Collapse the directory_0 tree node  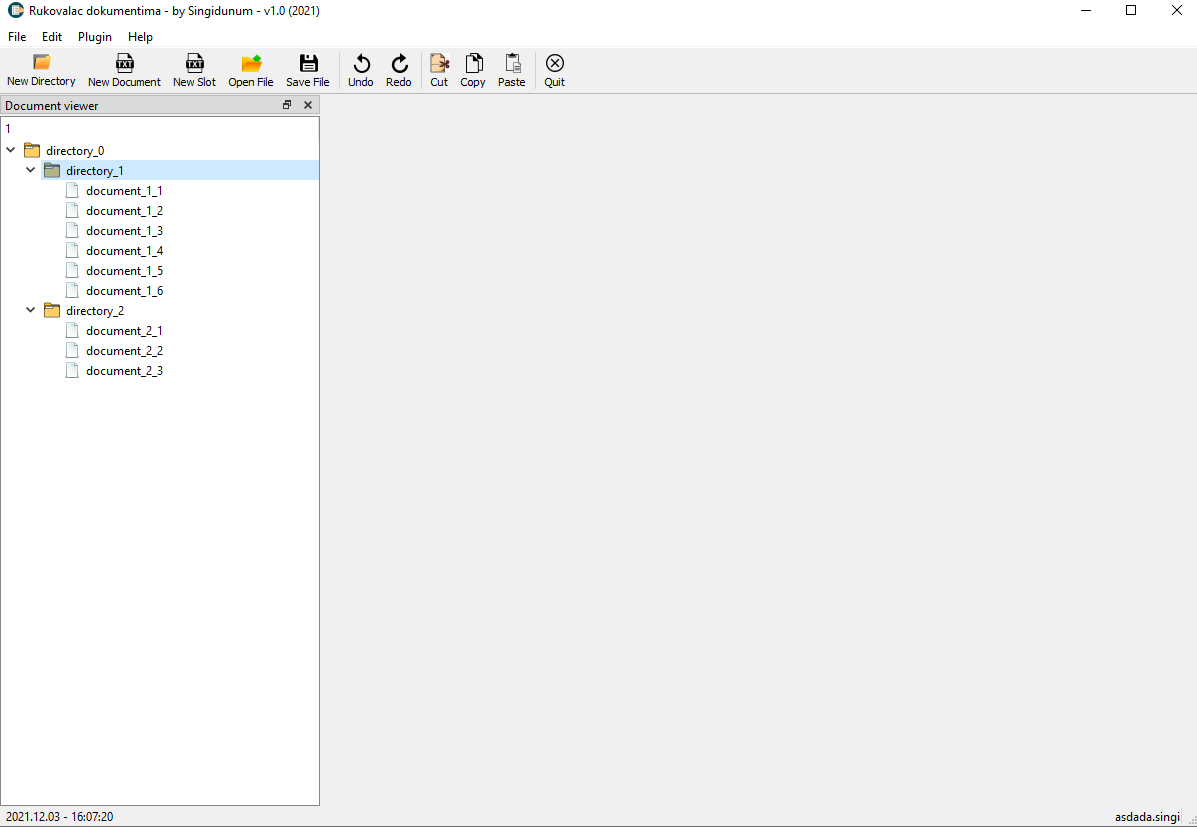[x=11, y=150]
